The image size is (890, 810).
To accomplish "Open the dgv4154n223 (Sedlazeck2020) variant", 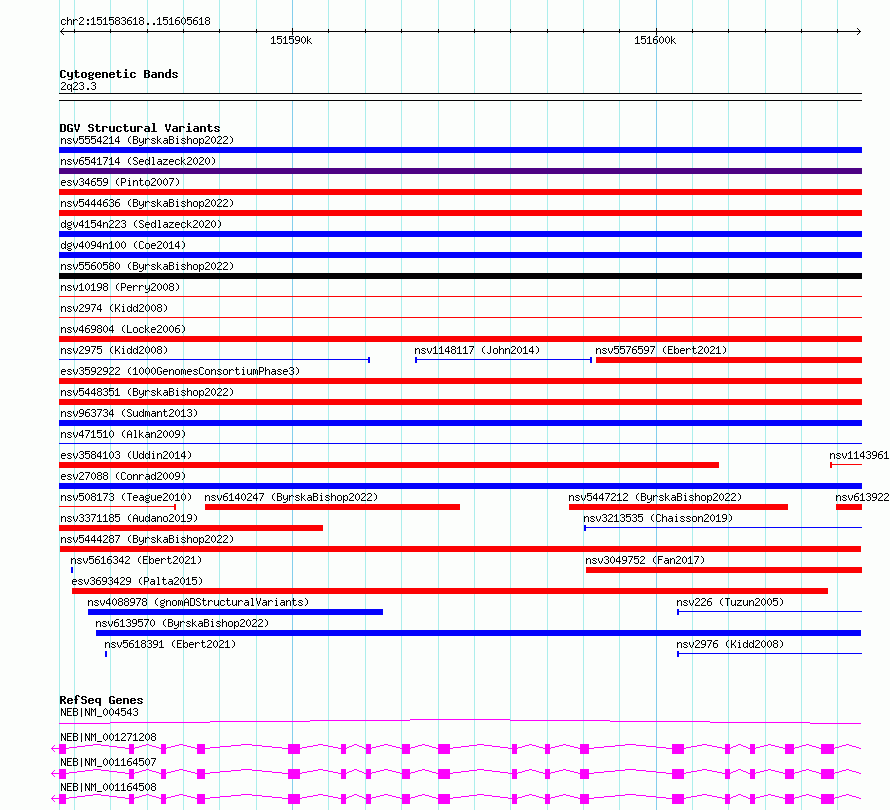I will tap(141, 224).
